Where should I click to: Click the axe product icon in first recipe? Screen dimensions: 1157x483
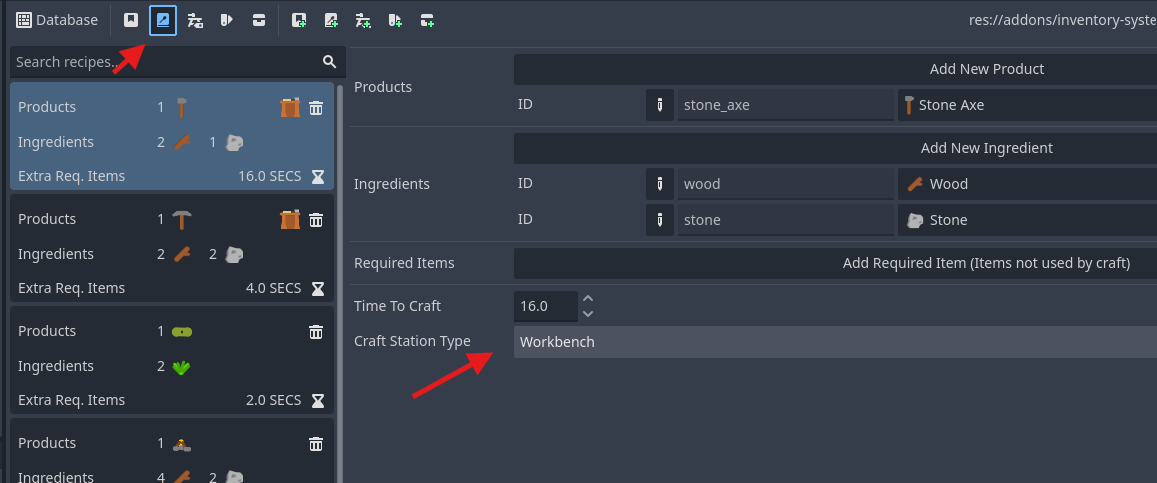tap(182, 108)
